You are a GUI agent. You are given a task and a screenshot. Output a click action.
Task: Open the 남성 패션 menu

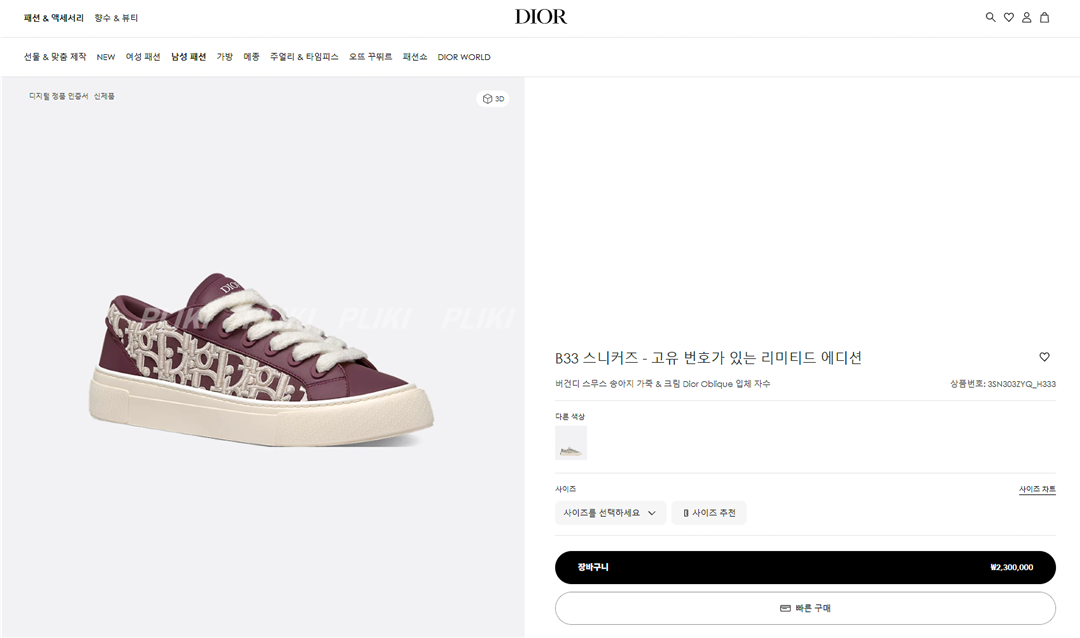tap(188, 57)
